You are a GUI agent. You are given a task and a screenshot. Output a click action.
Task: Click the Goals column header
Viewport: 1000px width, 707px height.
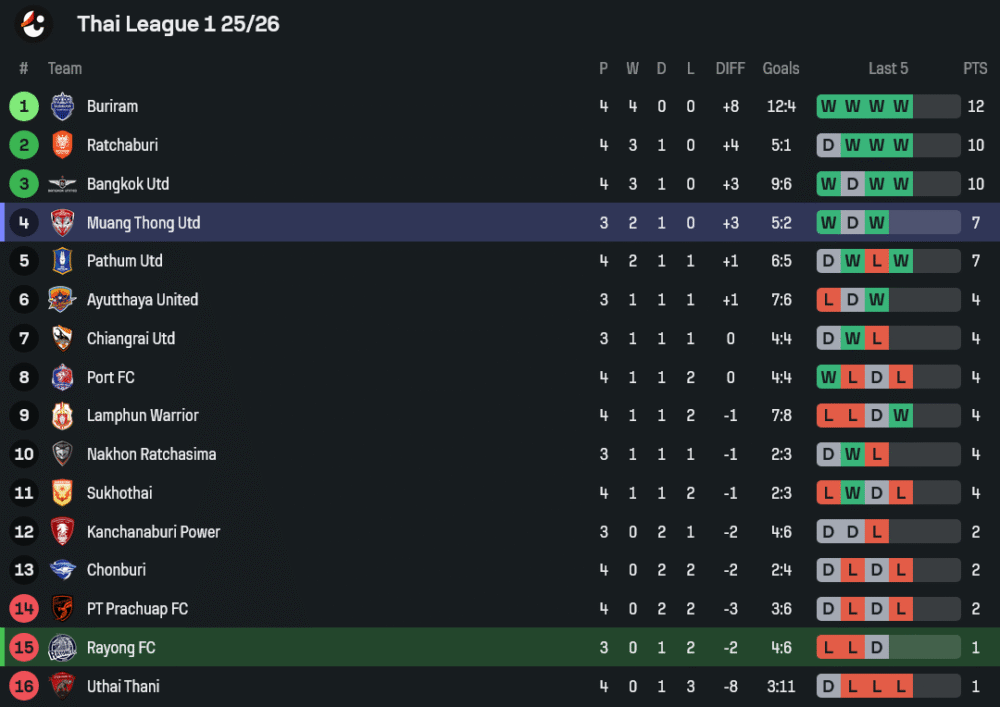(x=781, y=68)
